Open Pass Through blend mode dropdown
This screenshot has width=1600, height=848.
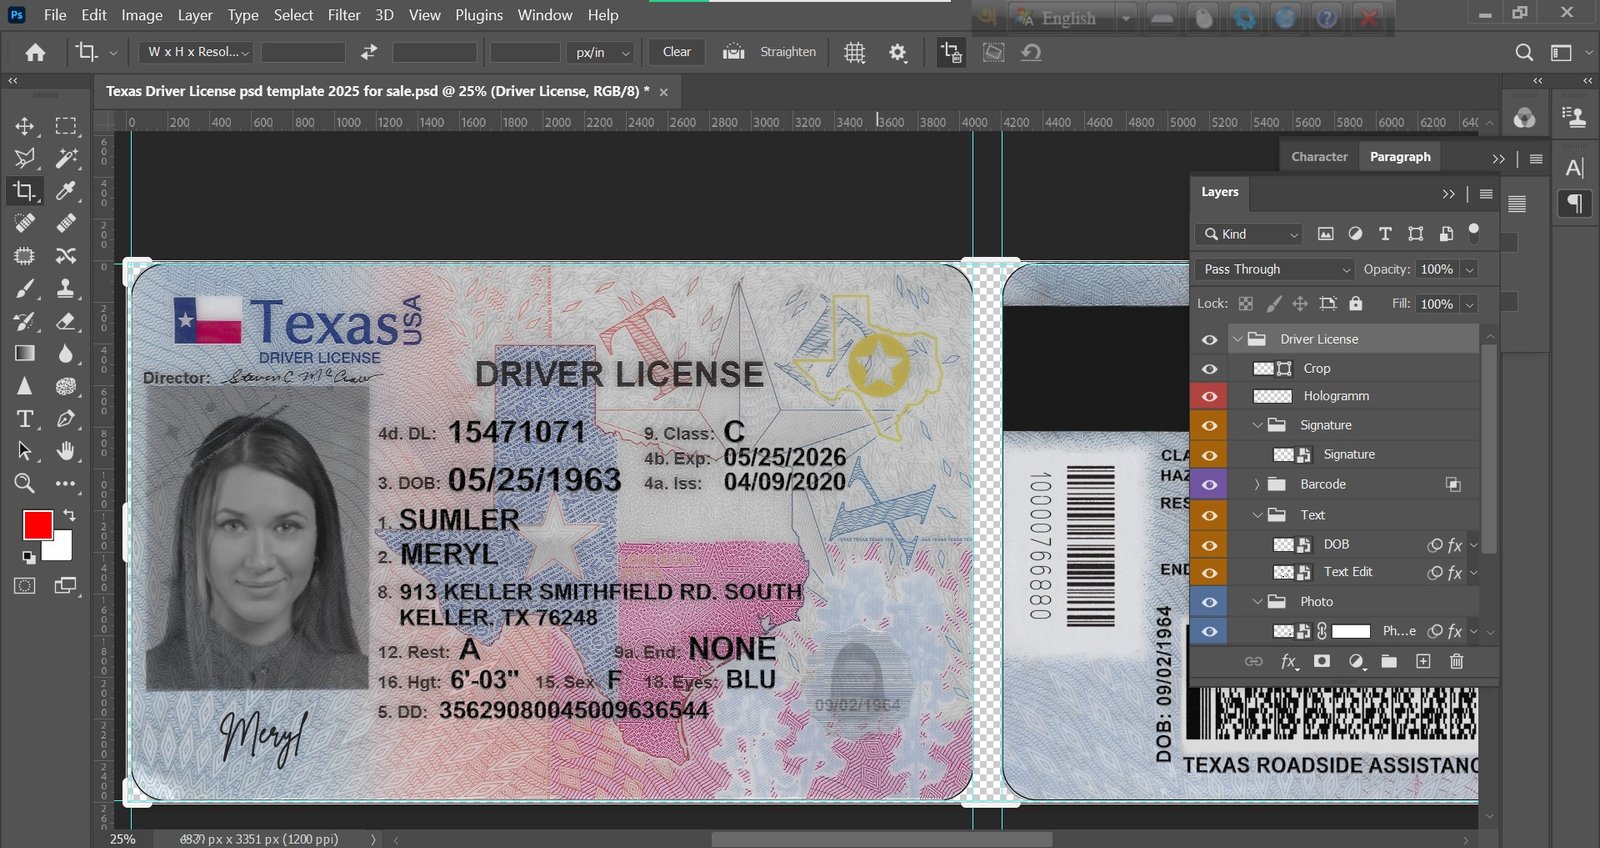pyautogui.click(x=1275, y=269)
